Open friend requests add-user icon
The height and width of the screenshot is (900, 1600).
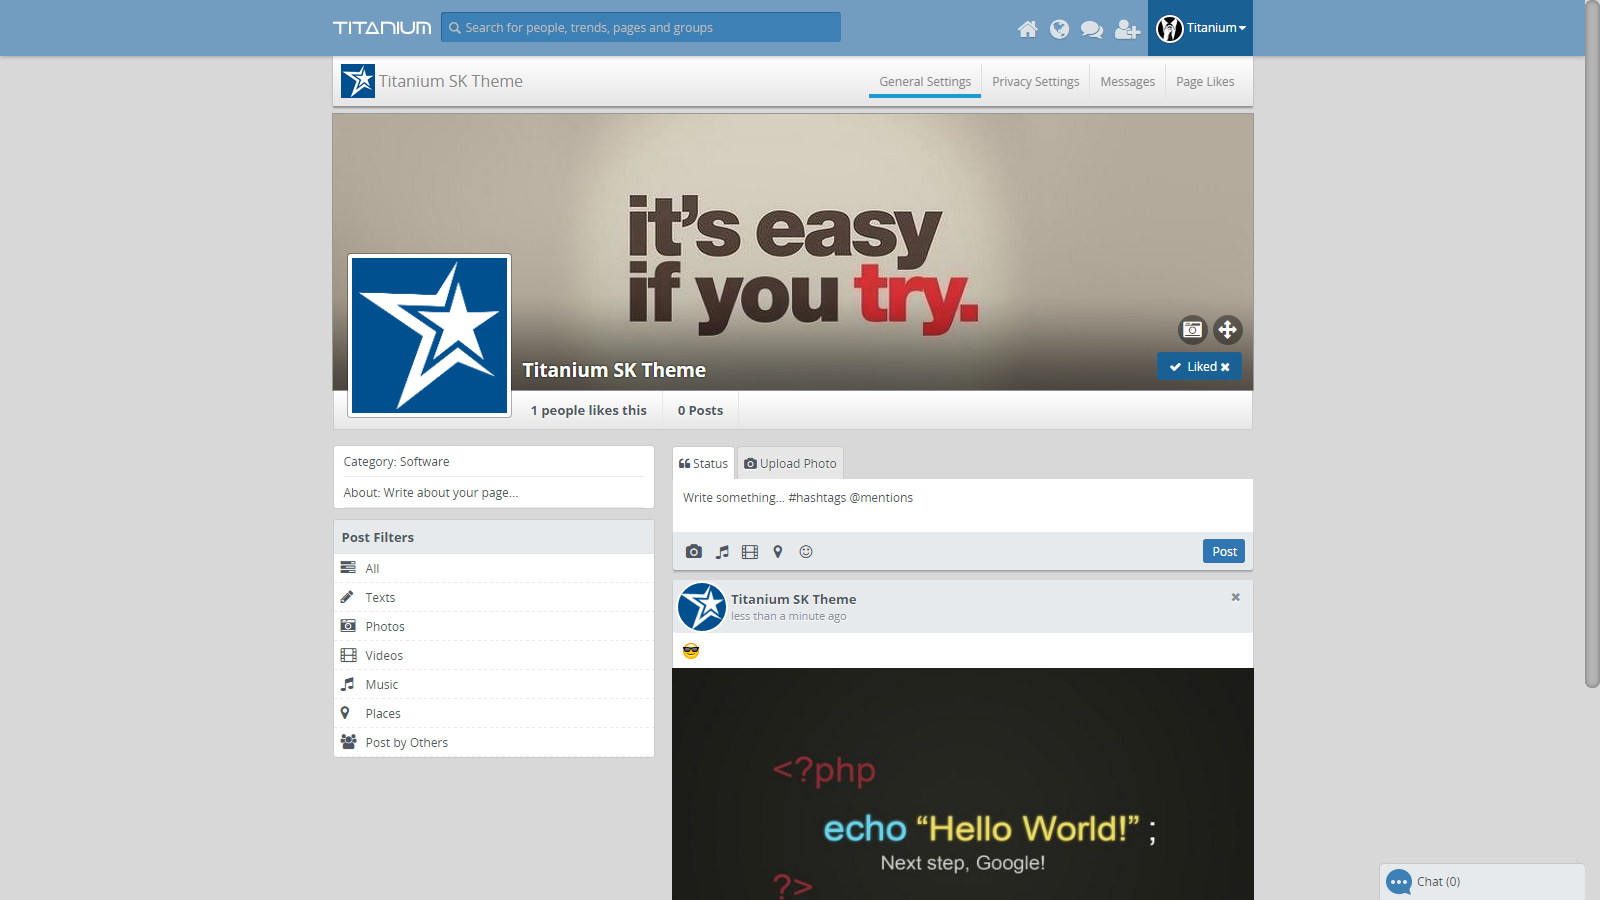1127,29
